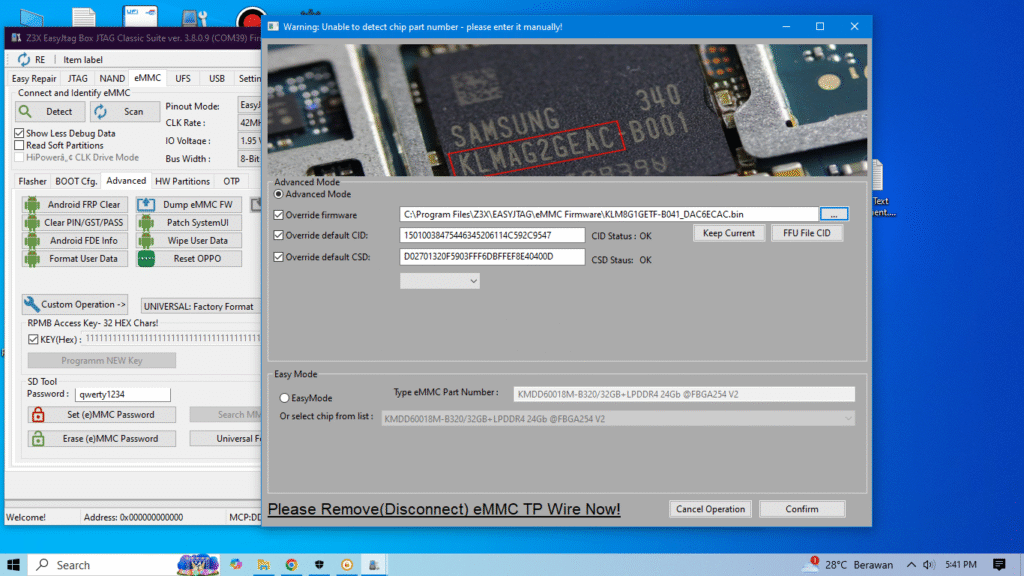1024x576 pixels.
Task: Toggle Override firmware checkbox
Action: point(279,215)
